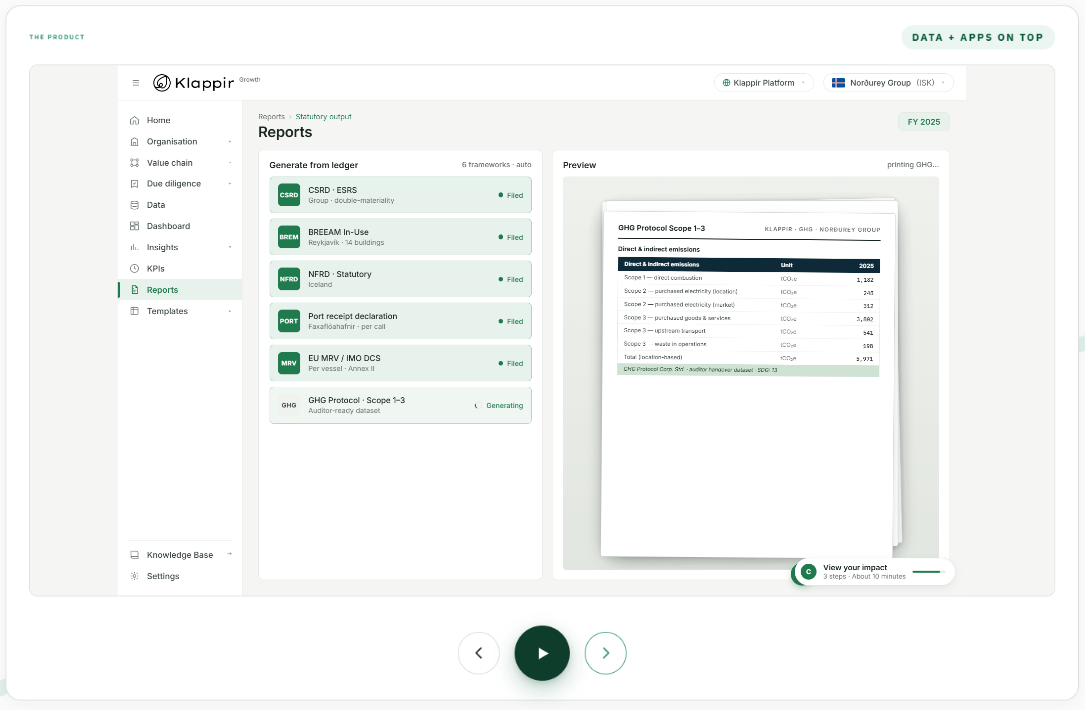Go to the next slide arrow
Screen dimensions: 1085x710
click(605, 653)
